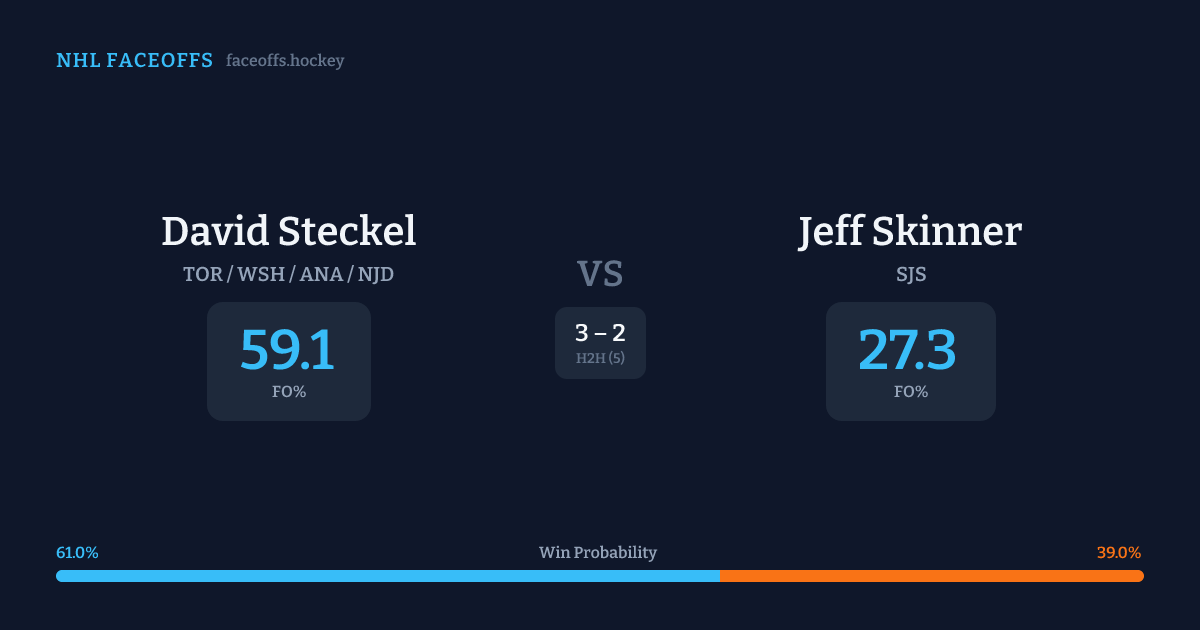Viewport: 1200px width, 630px height.
Task: Open the faceoffs.hockey link
Action: [285, 61]
